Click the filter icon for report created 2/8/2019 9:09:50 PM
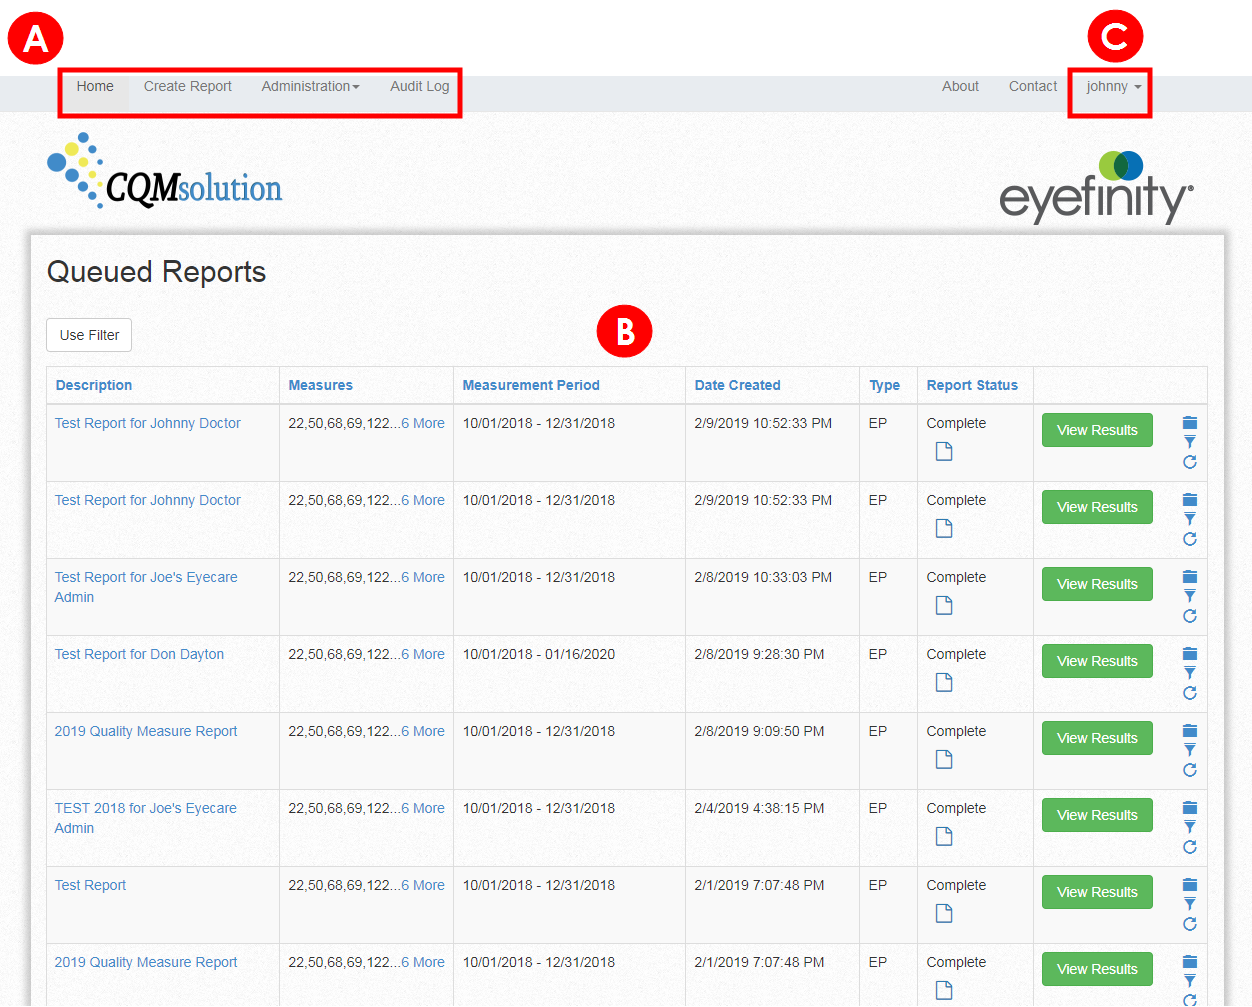1252x1007 pixels. (1189, 750)
